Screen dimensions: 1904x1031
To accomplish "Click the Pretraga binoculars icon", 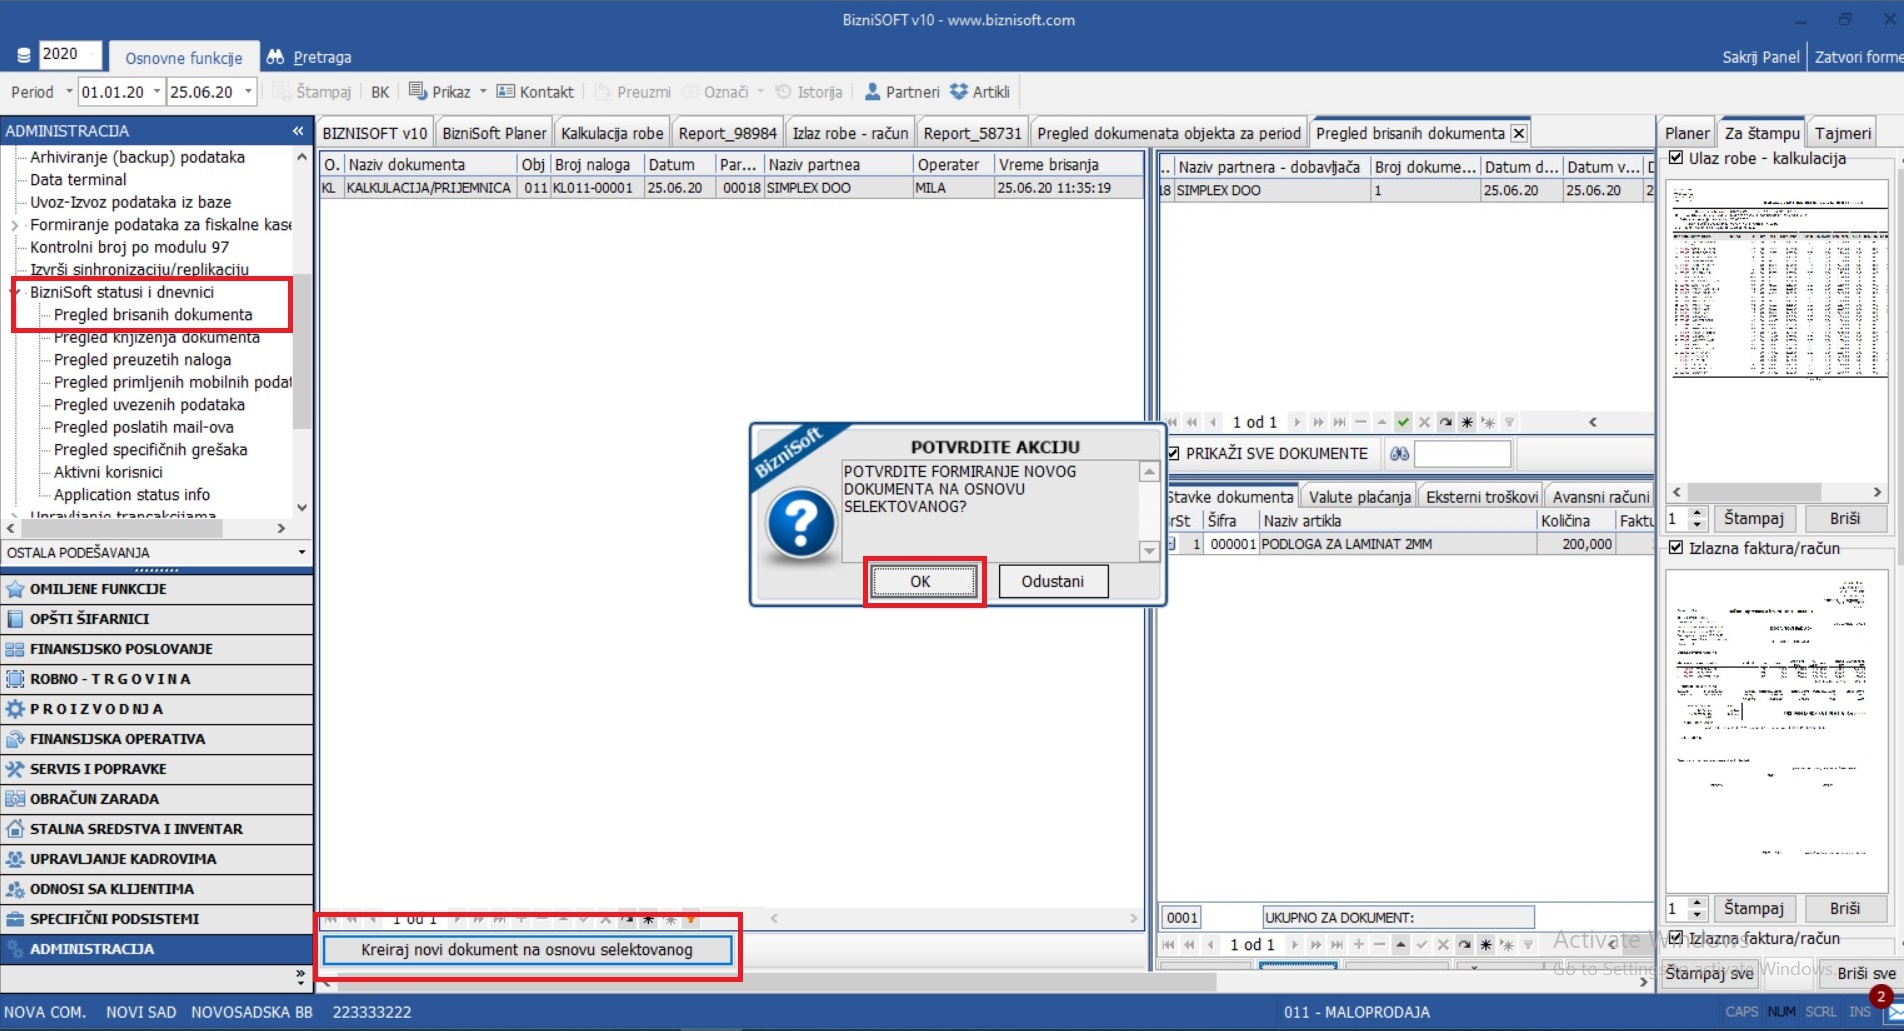I will click(275, 57).
